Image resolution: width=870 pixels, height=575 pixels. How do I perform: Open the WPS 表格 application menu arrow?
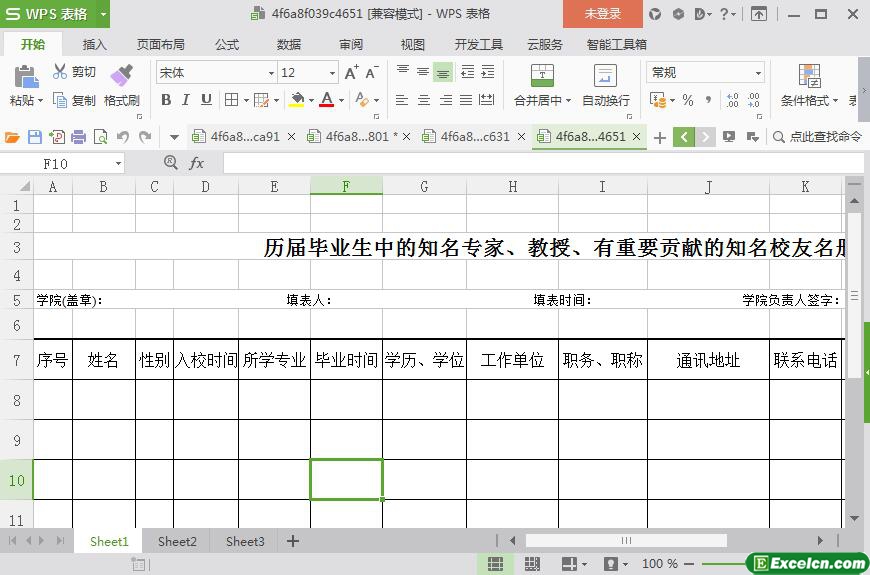[x=103, y=14]
